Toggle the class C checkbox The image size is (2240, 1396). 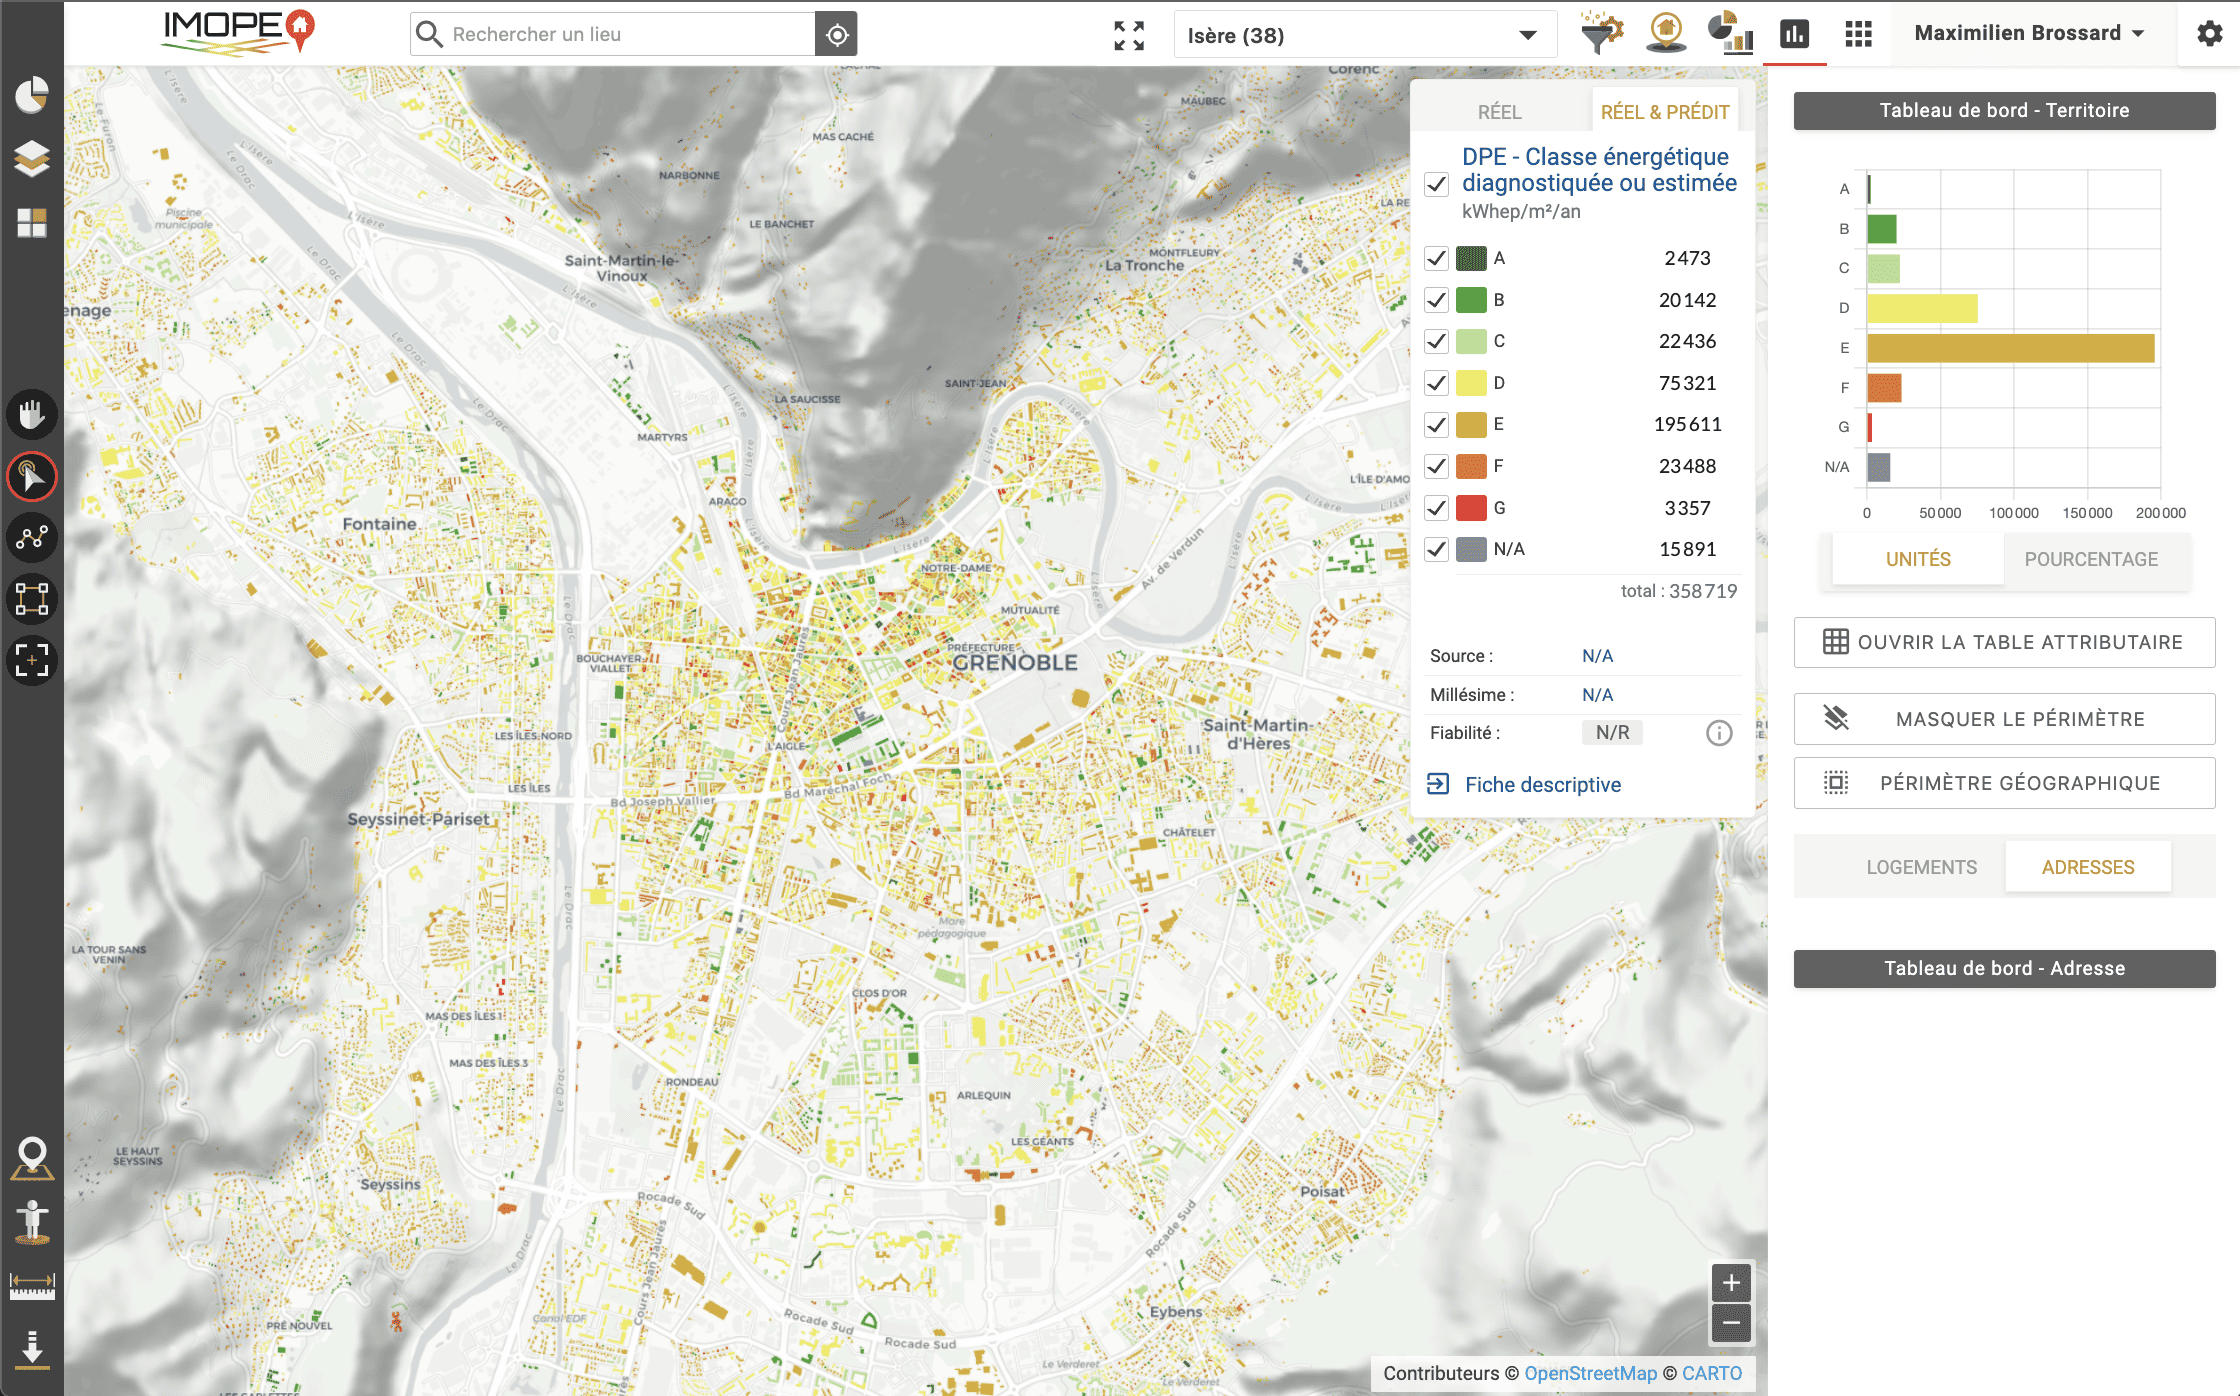tap(1436, 341)
